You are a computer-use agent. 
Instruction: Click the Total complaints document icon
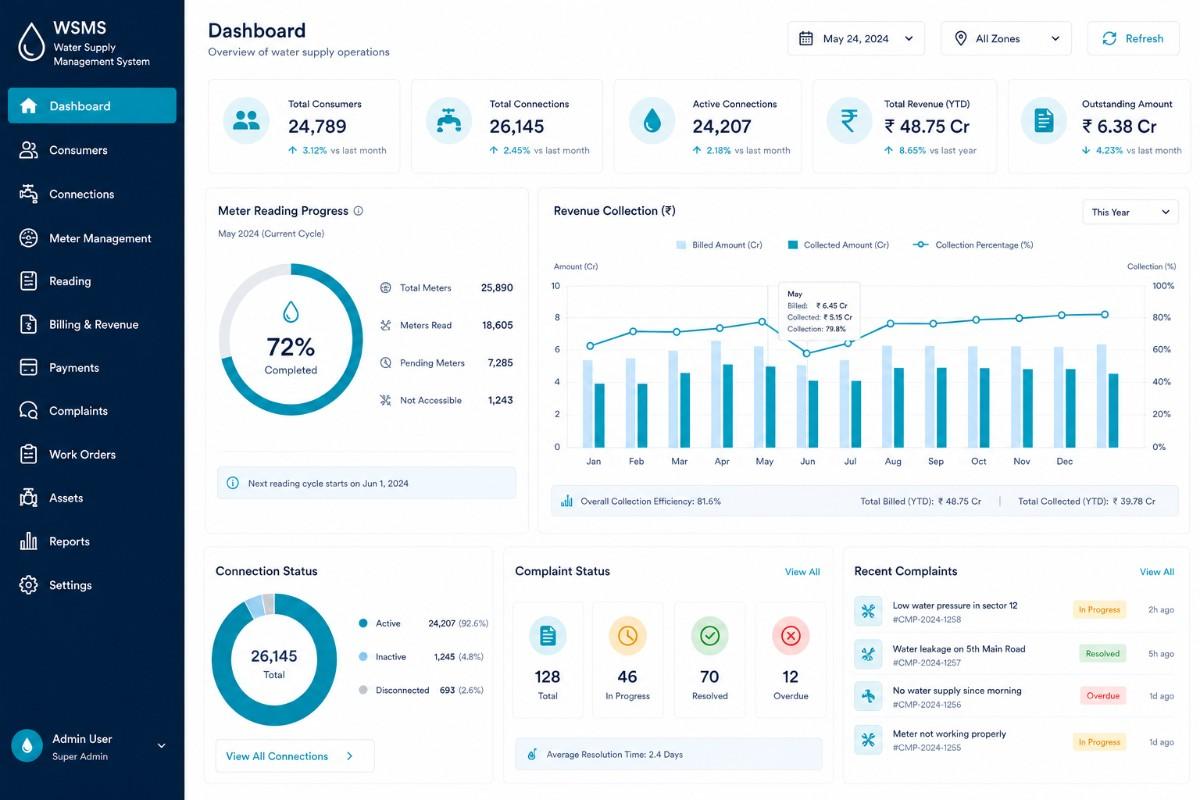point(547,635)
